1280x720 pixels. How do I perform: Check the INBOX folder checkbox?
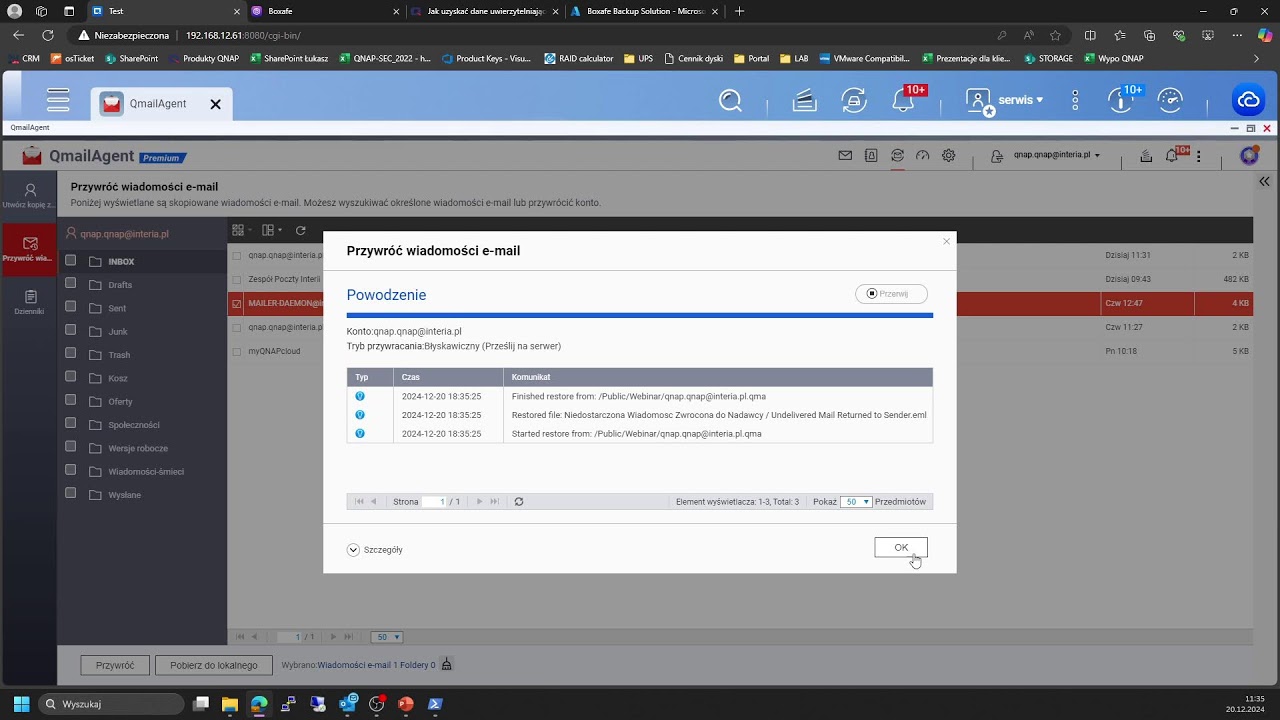point(71,261)
